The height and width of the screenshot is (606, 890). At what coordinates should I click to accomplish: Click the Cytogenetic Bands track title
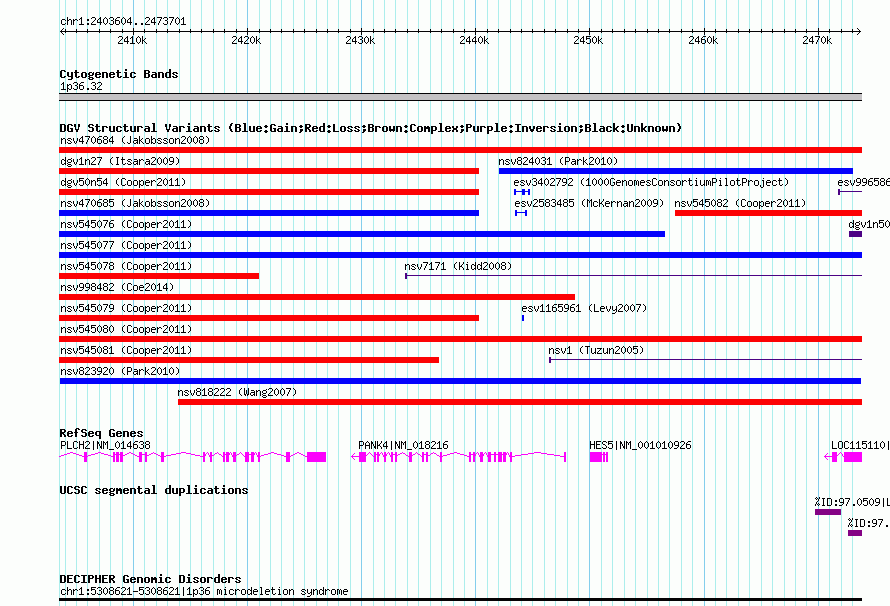coord(119,74)
